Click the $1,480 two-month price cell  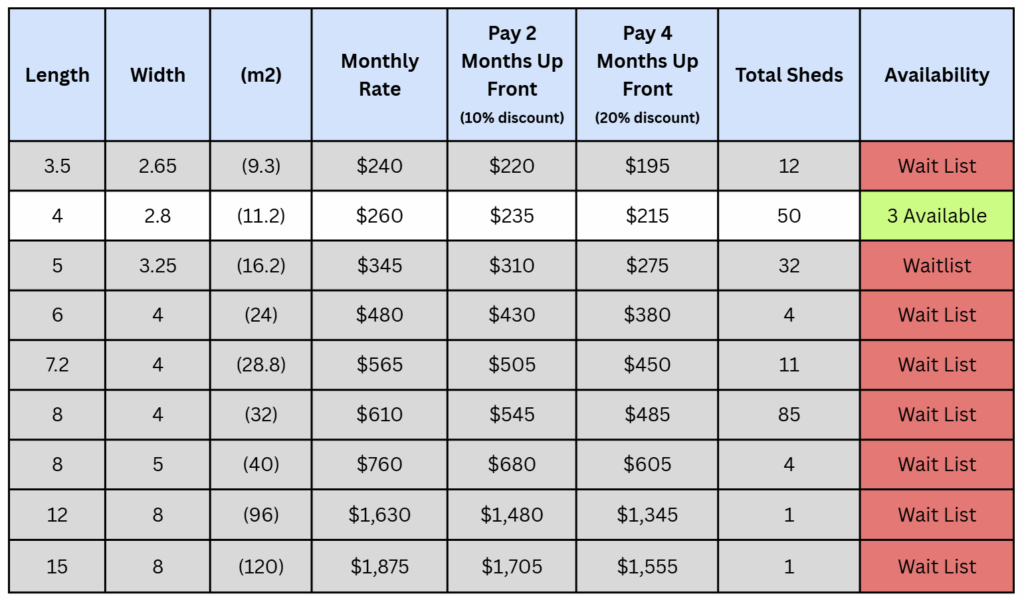click(512, 515)
